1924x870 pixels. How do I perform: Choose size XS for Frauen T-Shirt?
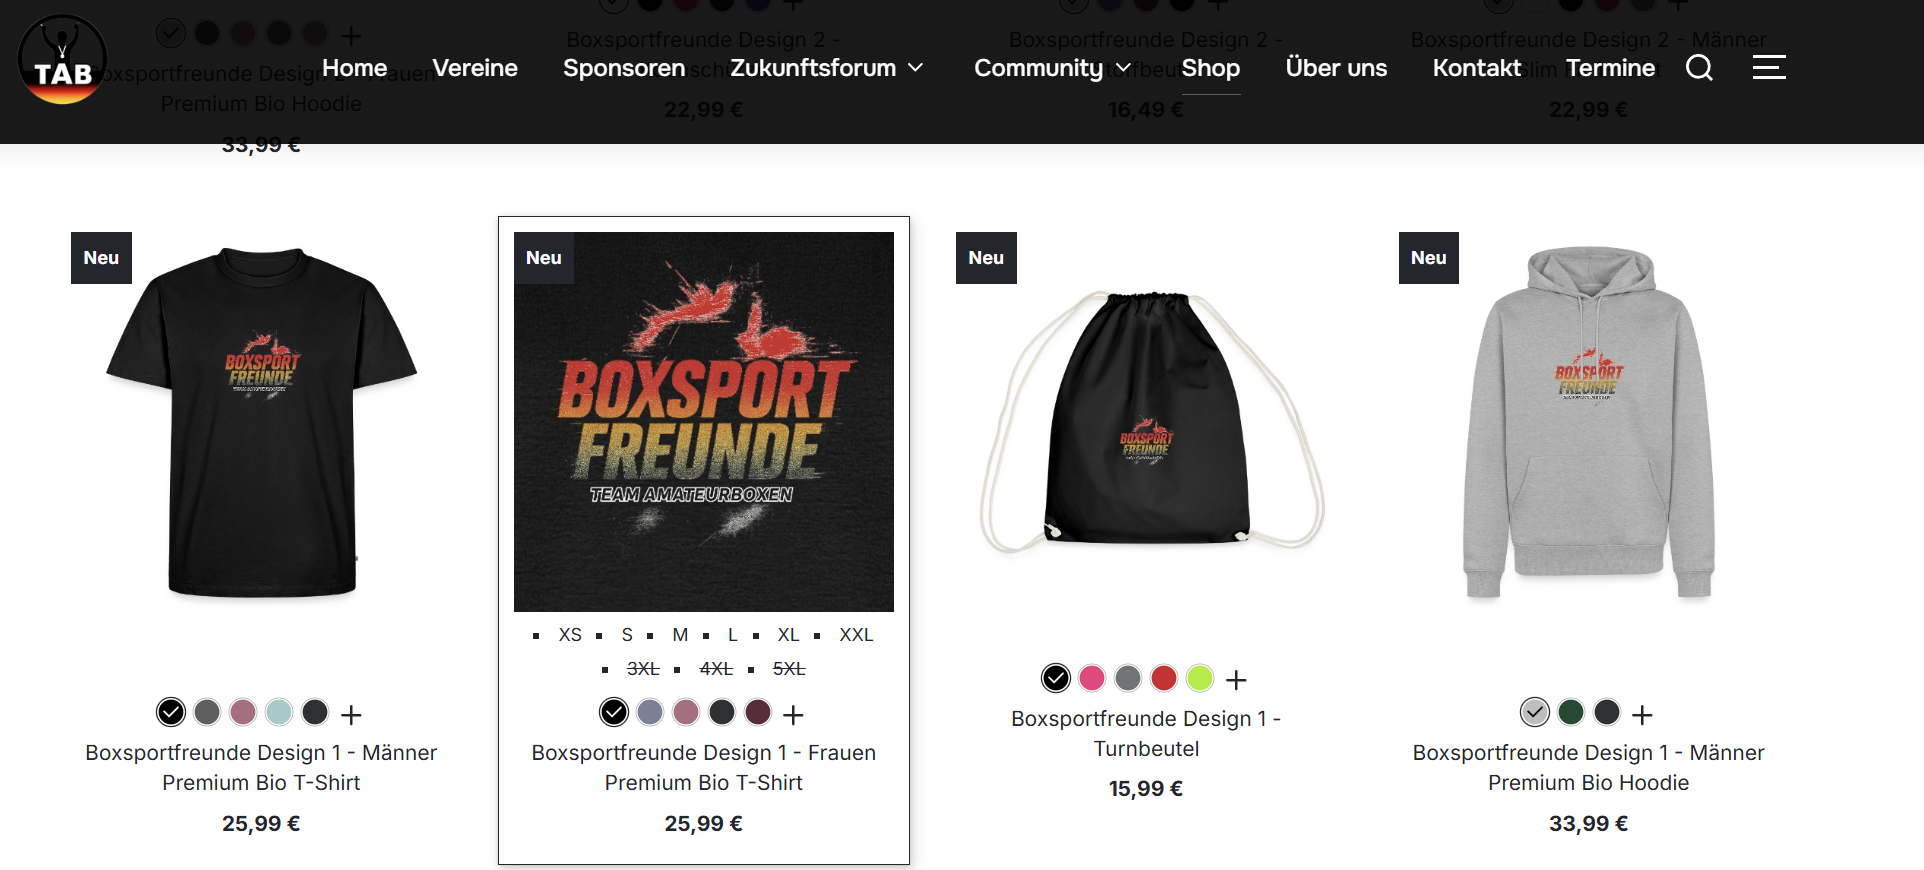click(570, 635)
